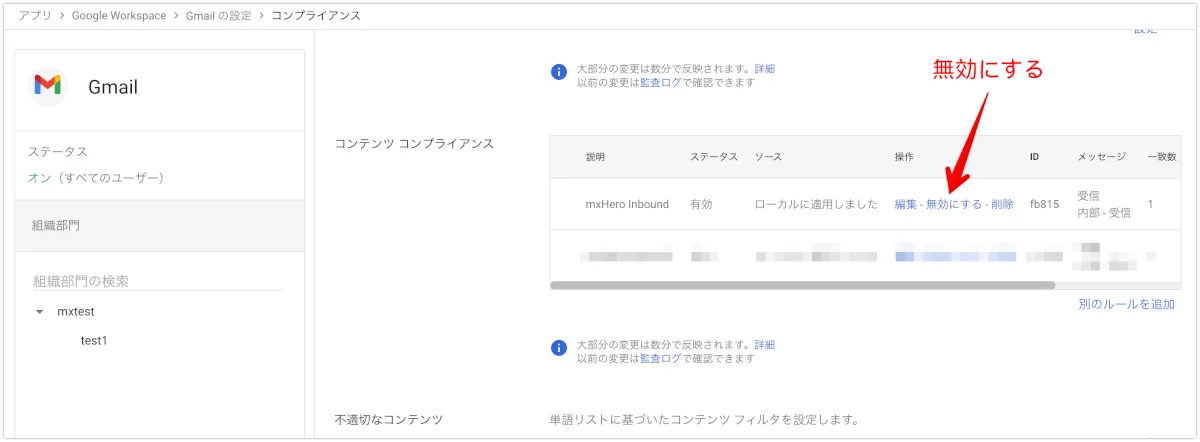This screenshot has height=442, width=1200.
Task: Open the アプリ breadcrumb
Action: point(34,16)
